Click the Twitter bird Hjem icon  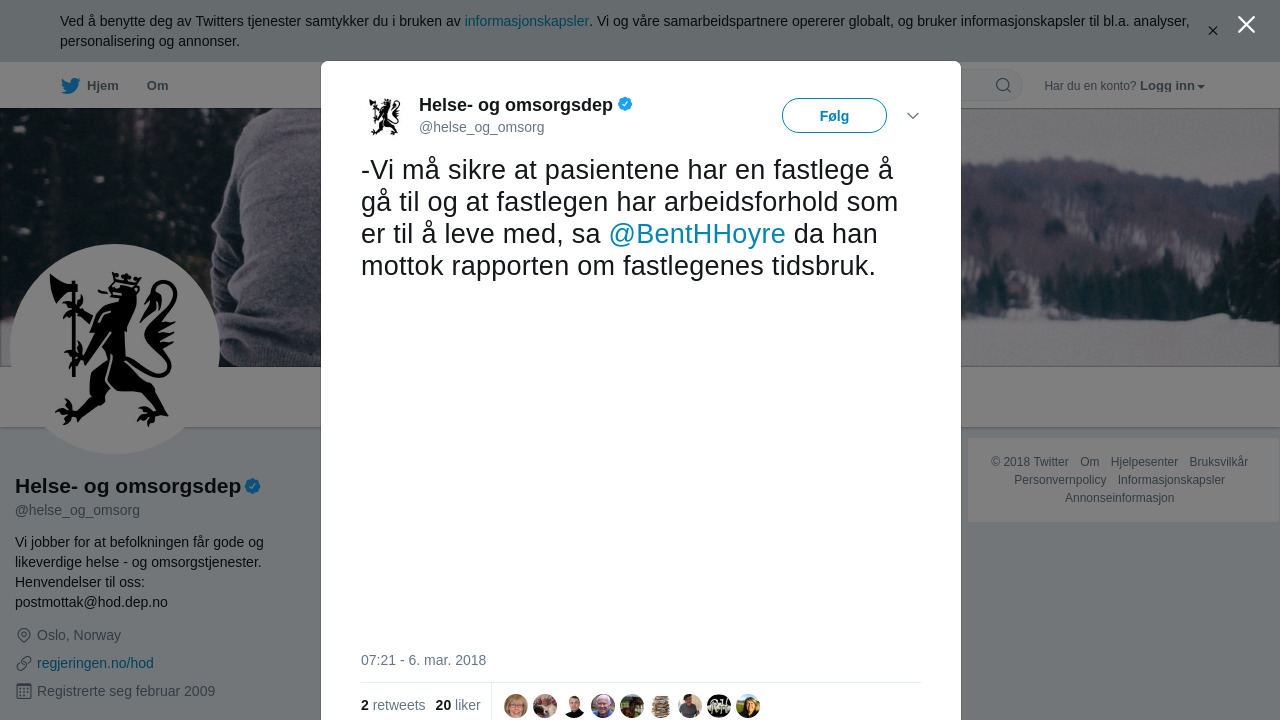(70, 86)
